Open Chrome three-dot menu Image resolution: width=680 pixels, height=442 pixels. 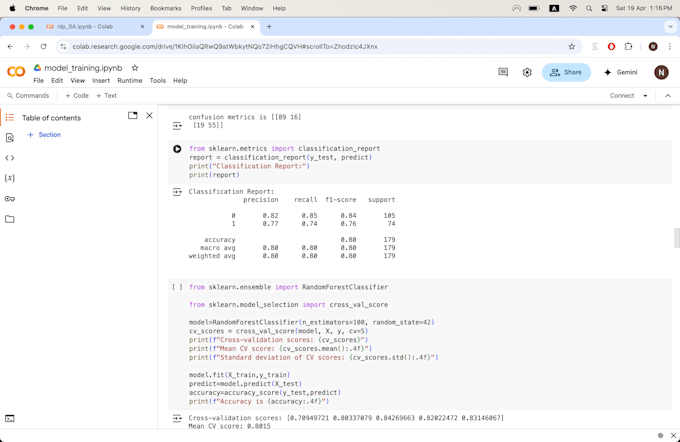coord(670,46)
